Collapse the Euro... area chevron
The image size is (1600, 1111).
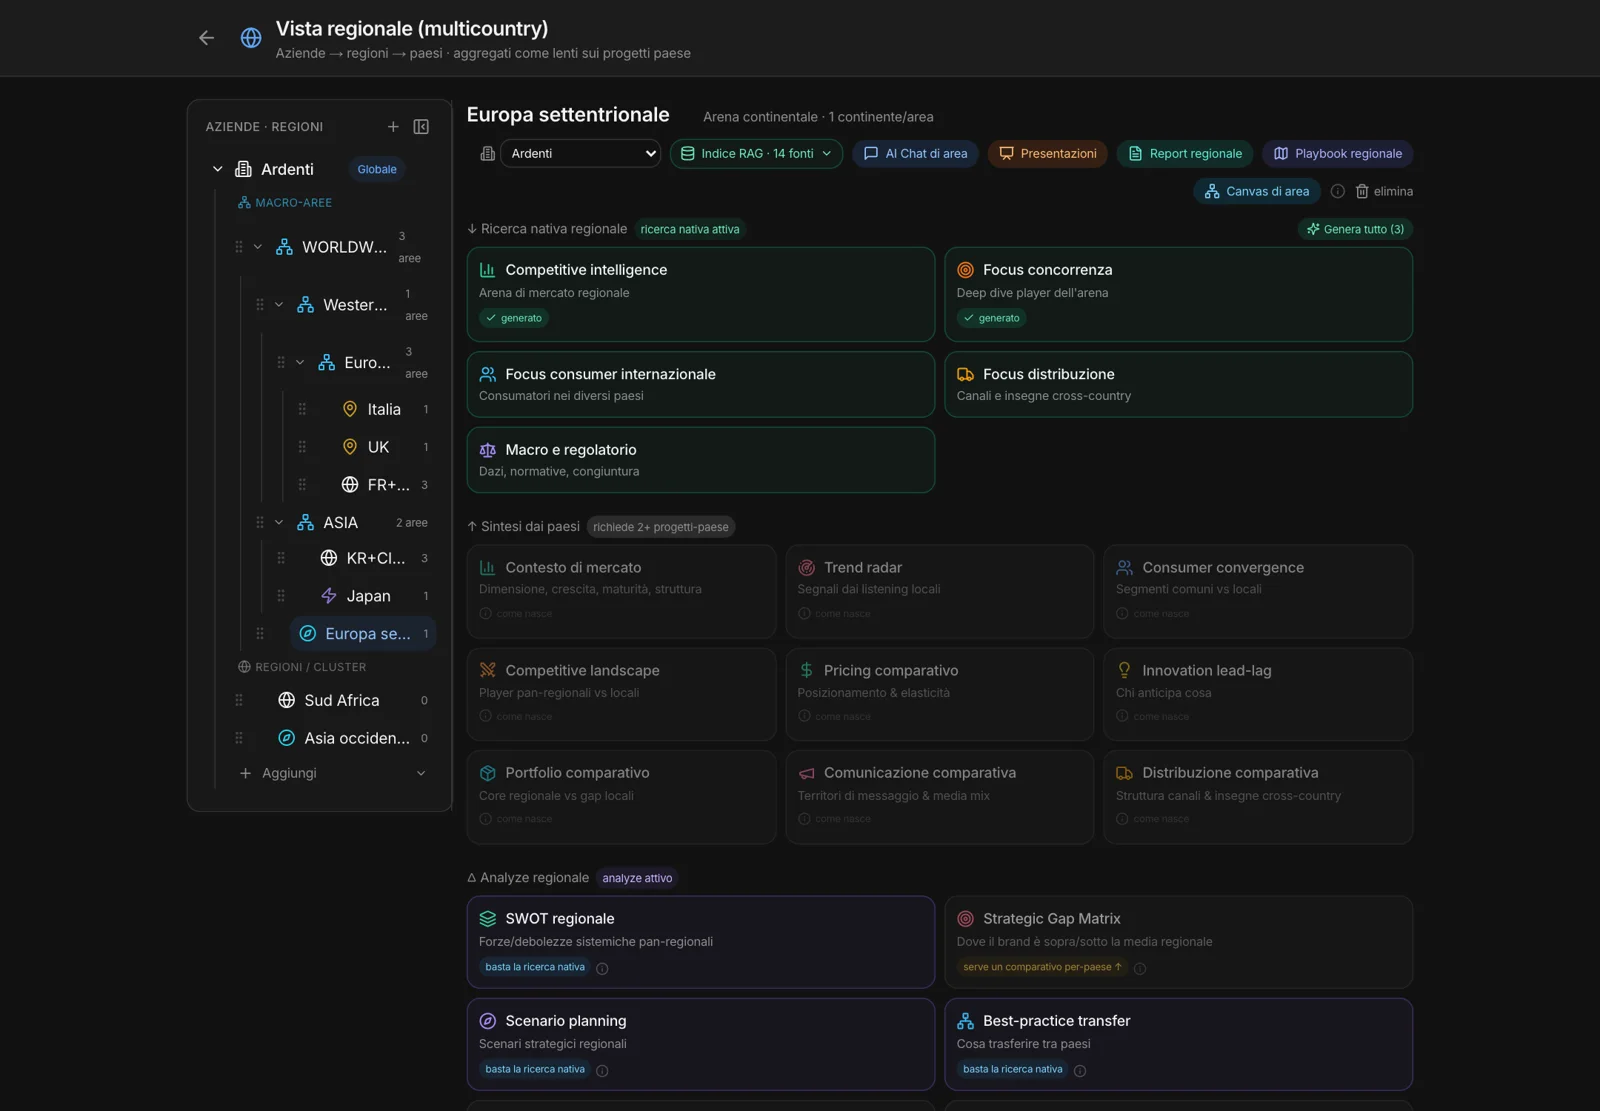(300, 362)
